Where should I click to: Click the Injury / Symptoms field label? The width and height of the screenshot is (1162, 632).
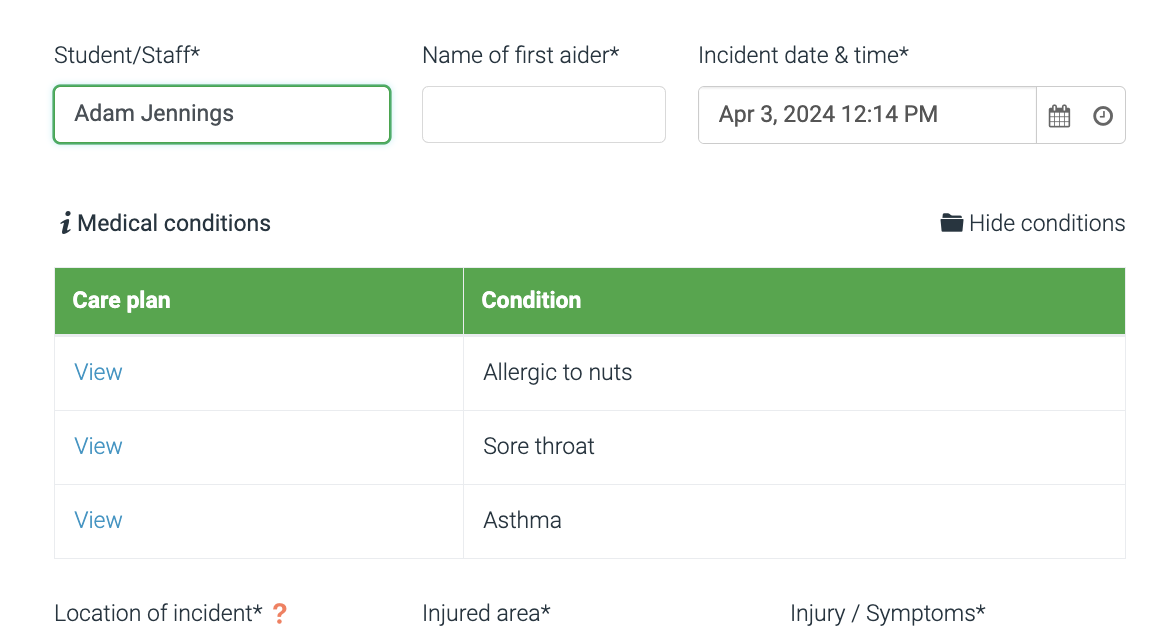pos(888,613)
